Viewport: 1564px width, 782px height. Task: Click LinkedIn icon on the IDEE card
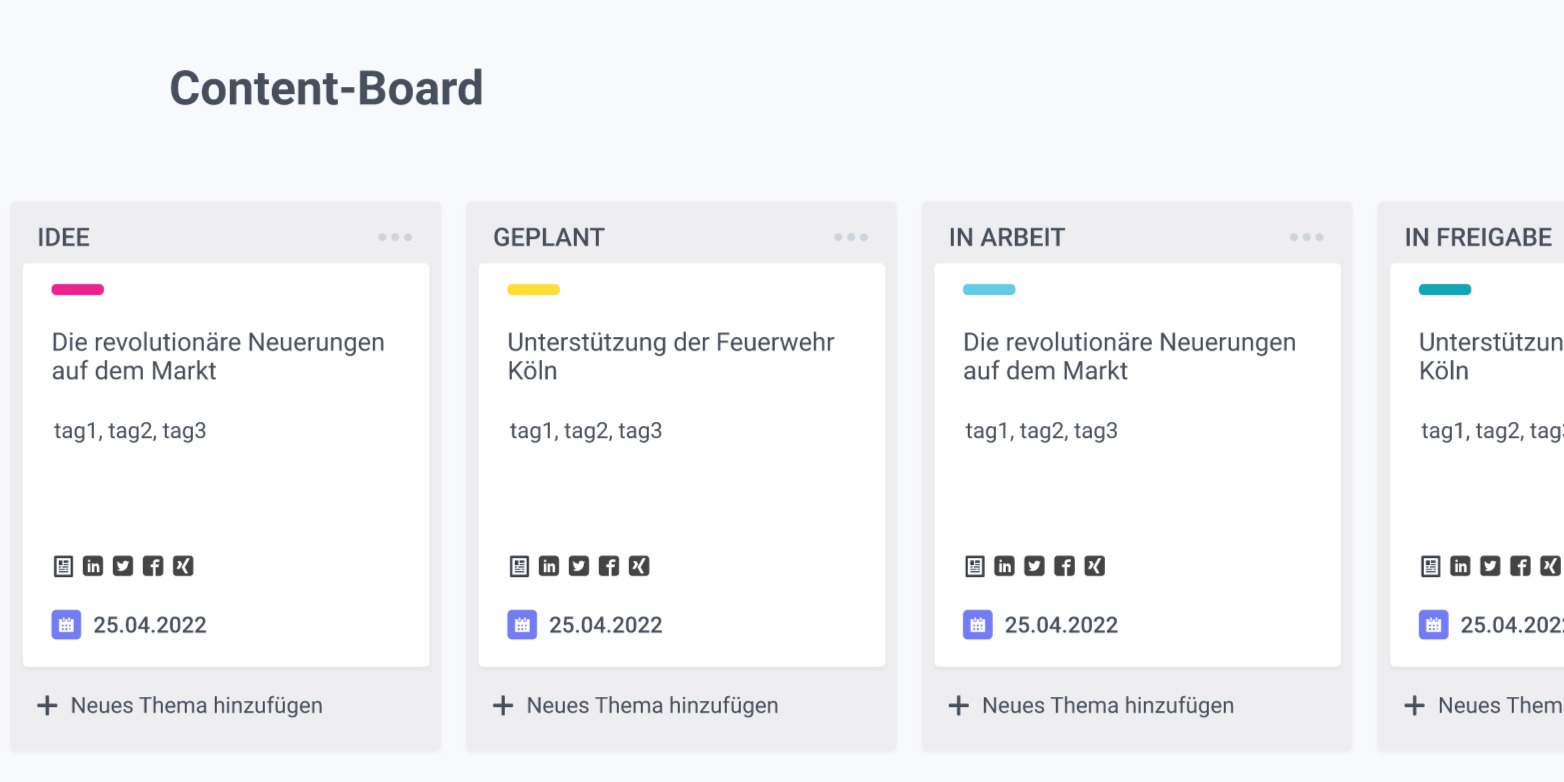pyautogui.click(x=93, y=566)
